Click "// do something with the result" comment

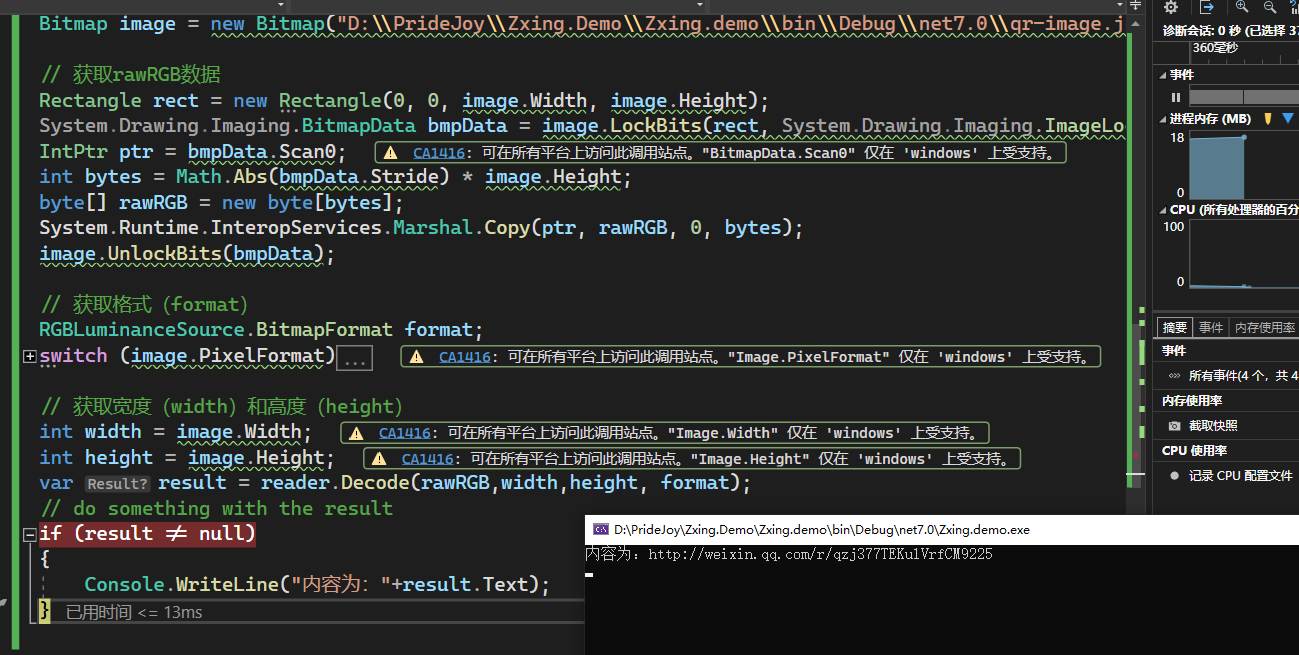216,509
